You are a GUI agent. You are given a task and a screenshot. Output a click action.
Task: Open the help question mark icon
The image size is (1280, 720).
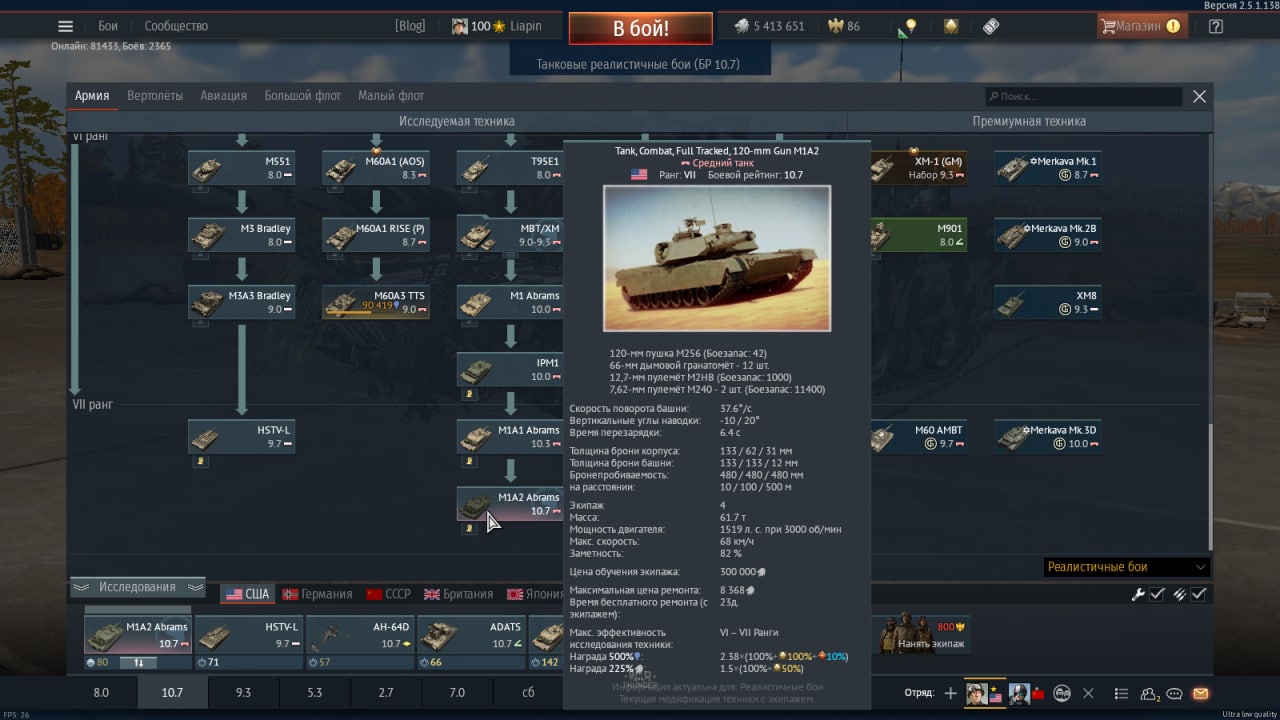[x=1216, y=26]
